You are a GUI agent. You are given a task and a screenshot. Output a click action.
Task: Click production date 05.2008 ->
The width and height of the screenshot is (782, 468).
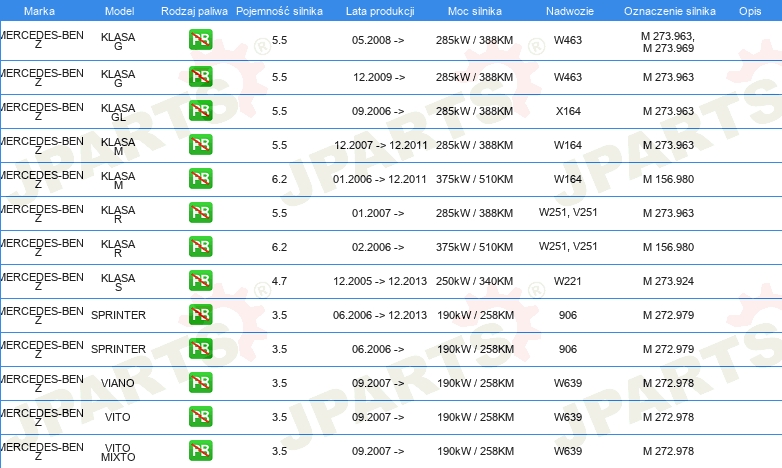[378, 40]
